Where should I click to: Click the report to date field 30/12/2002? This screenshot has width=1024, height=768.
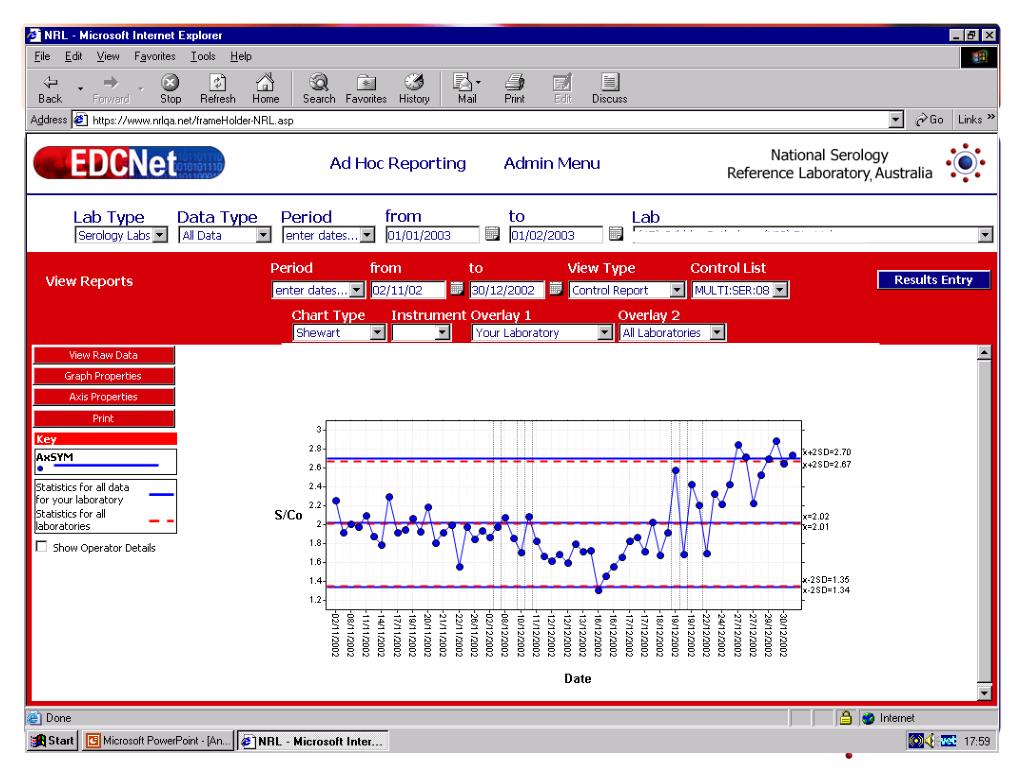click(x=507, y=290)
